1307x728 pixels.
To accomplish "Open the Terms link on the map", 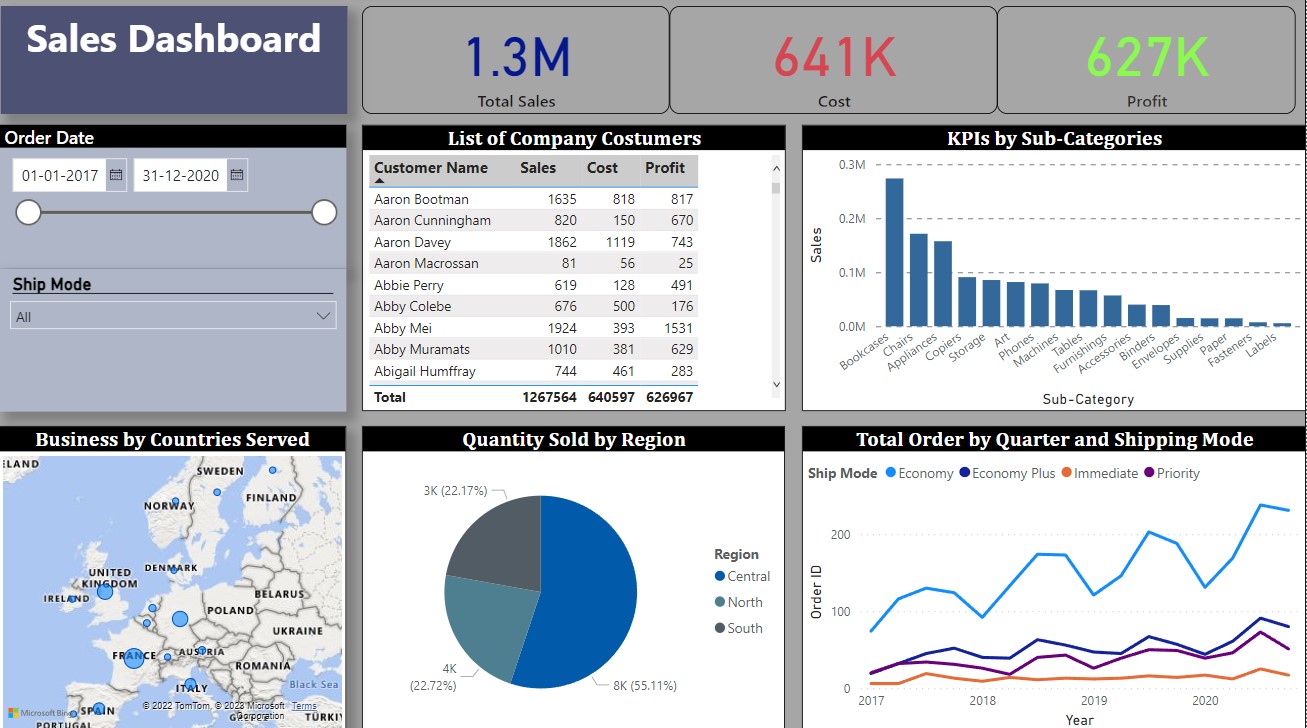I will click(304, 706).
